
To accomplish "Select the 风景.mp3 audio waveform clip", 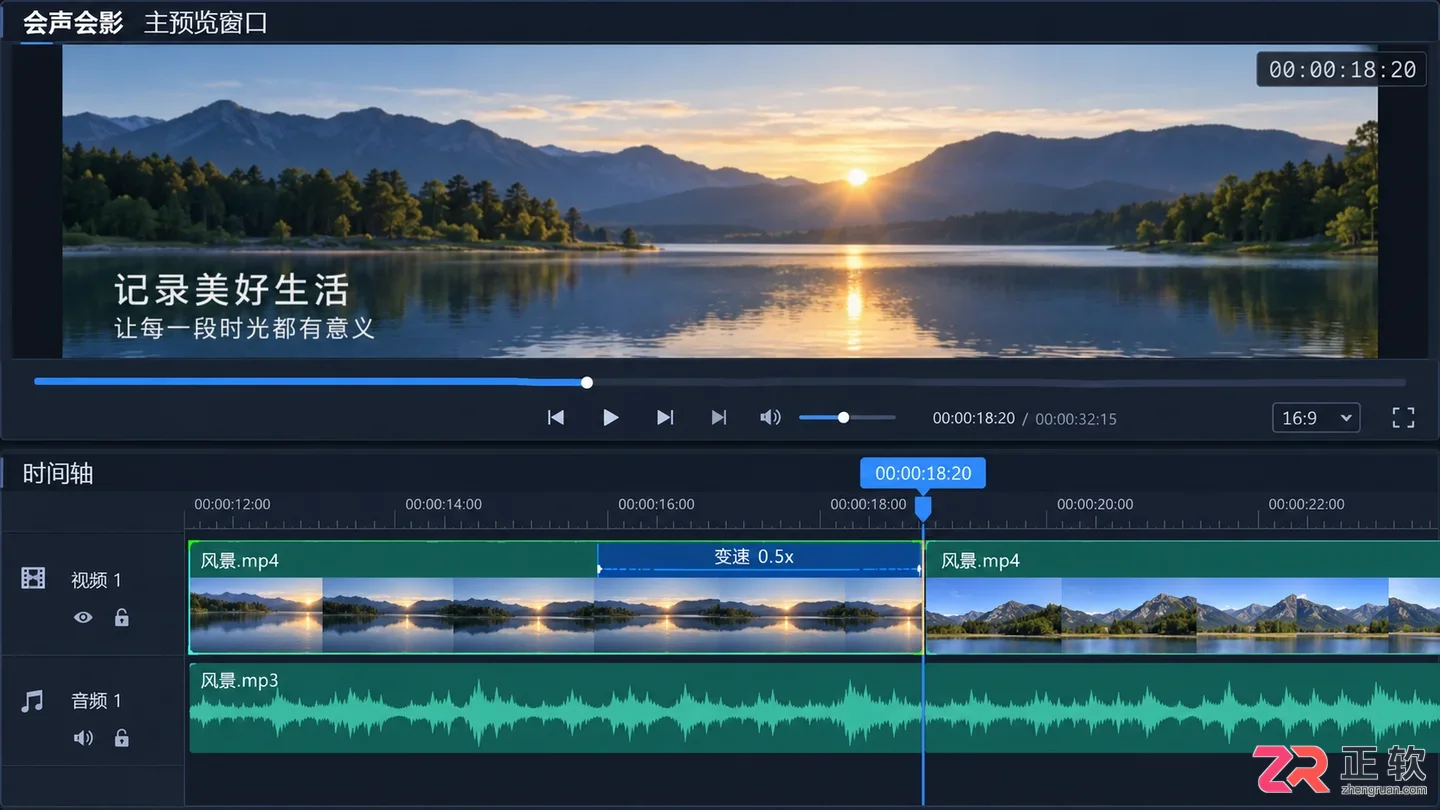I will (814, 708).
